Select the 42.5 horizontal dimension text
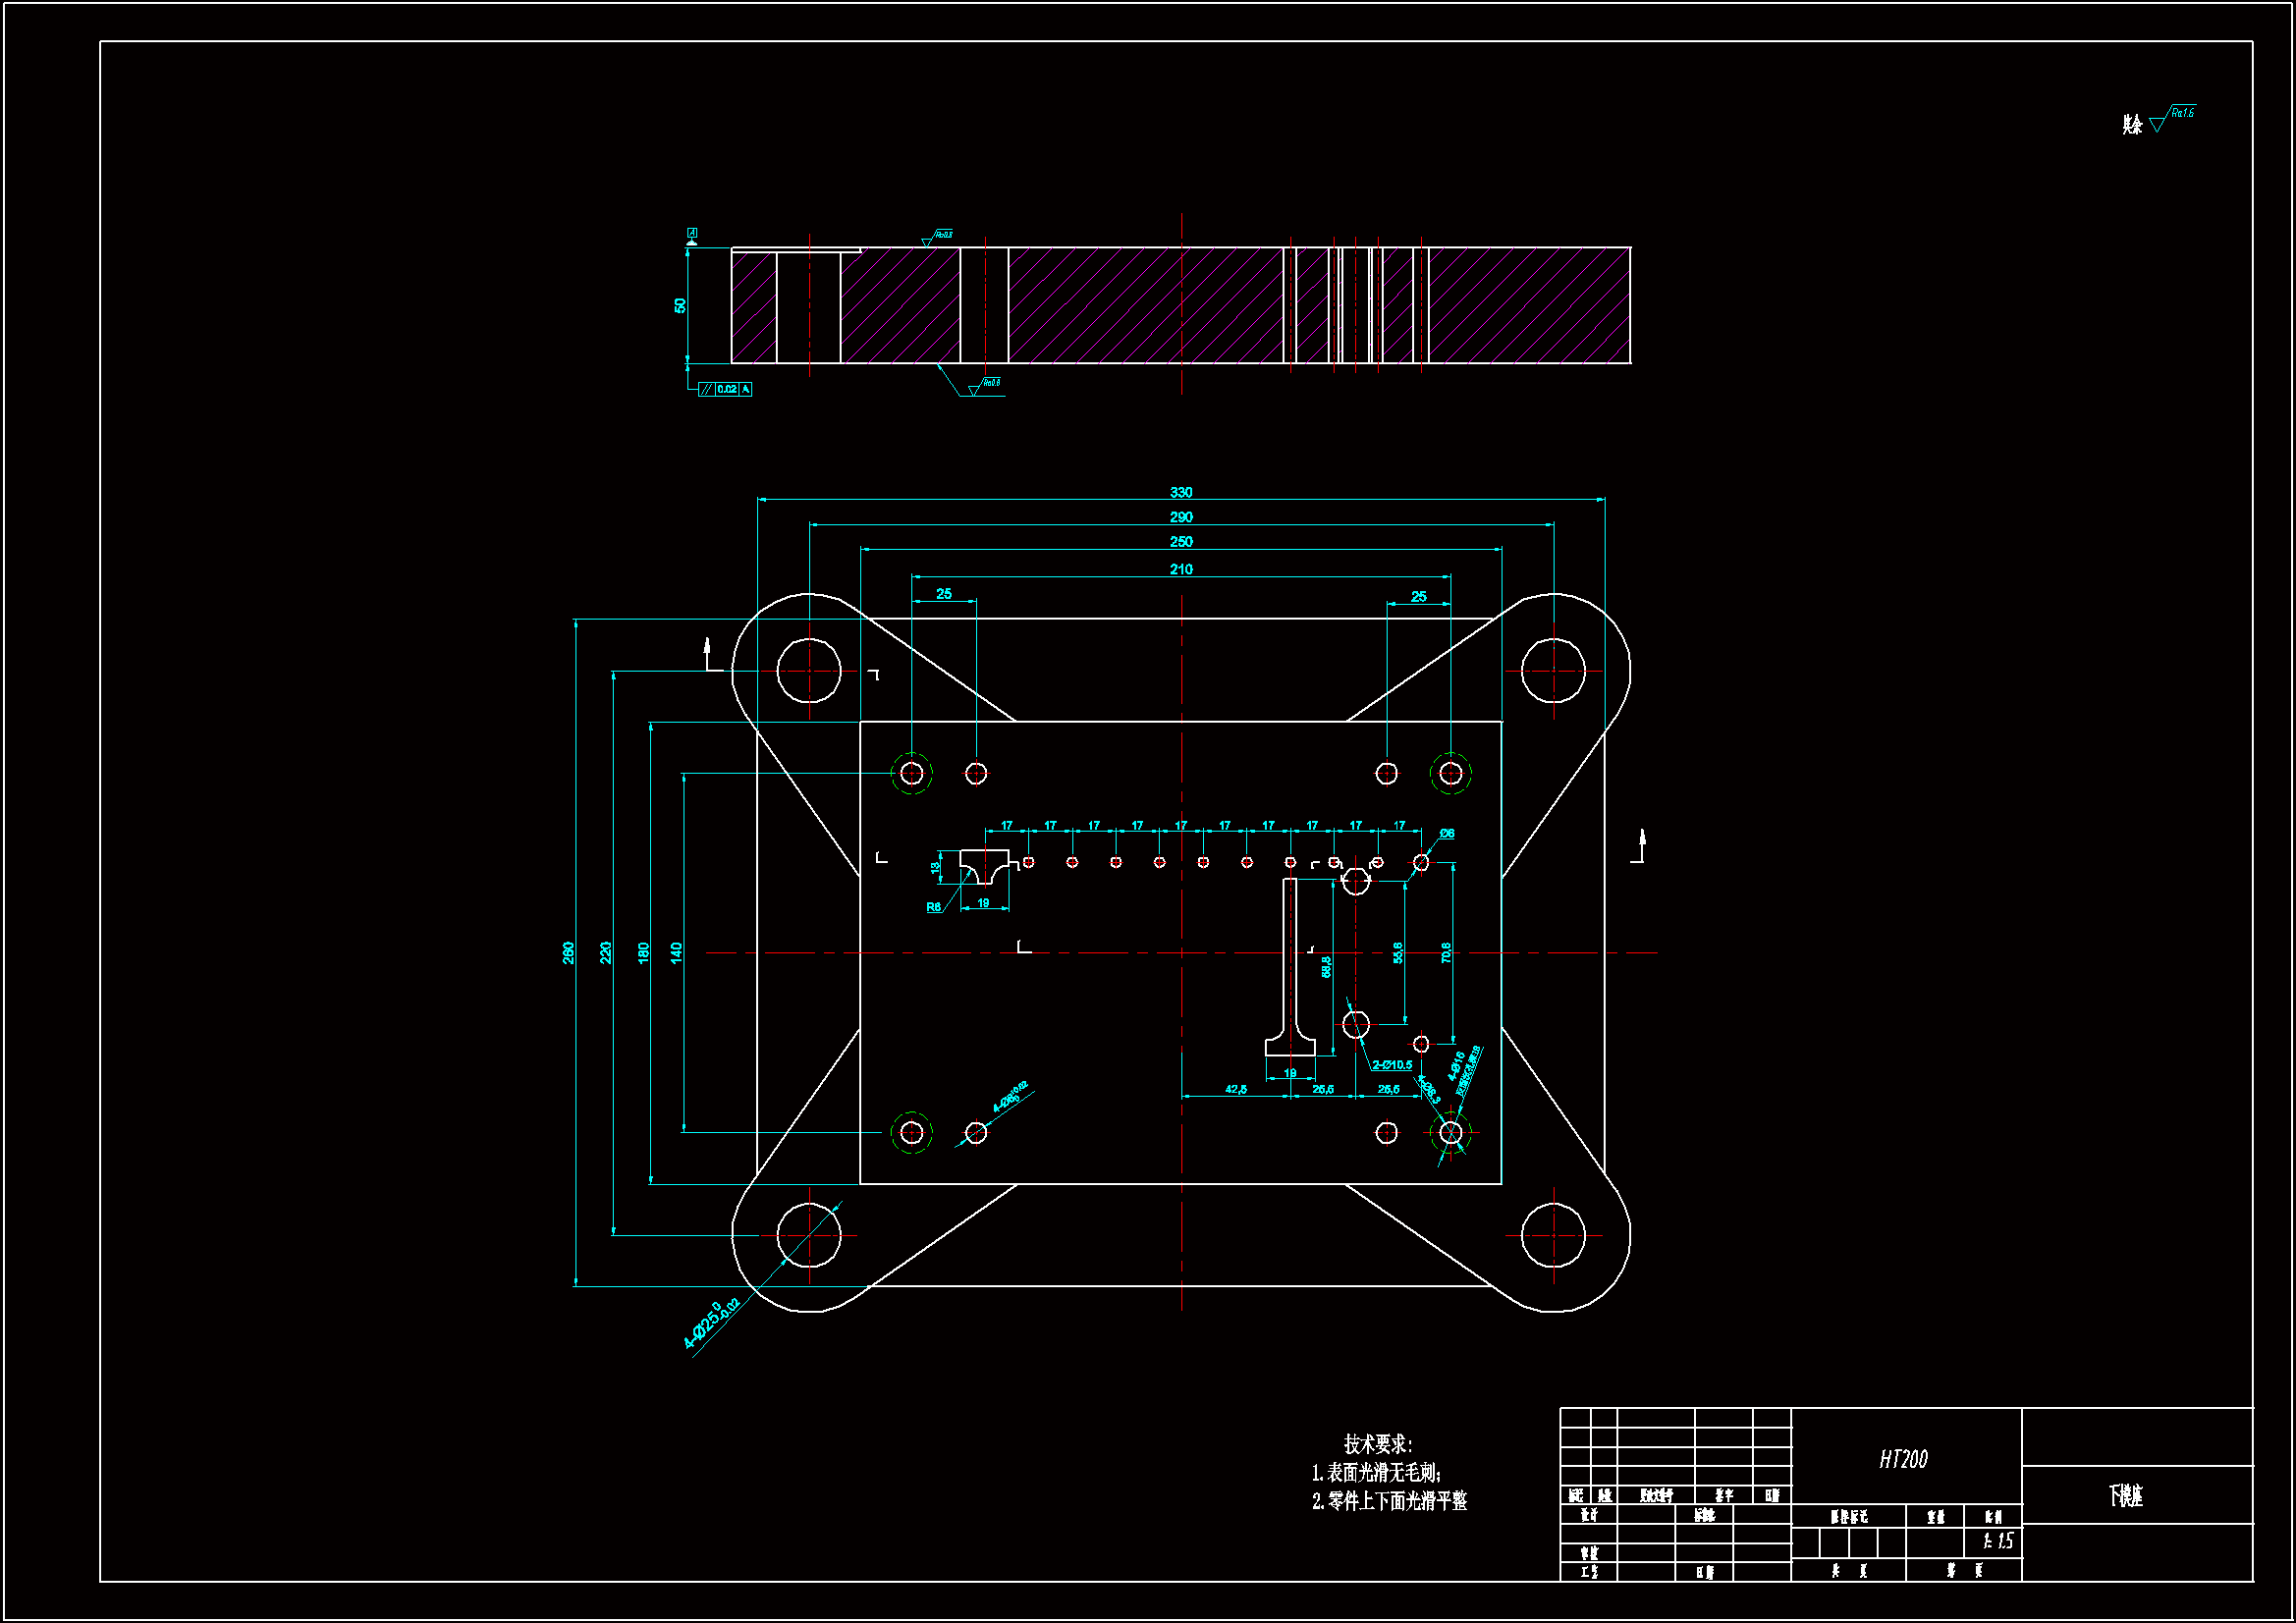This screenshot has height=1623, width=2296. pos(1236,1089)
